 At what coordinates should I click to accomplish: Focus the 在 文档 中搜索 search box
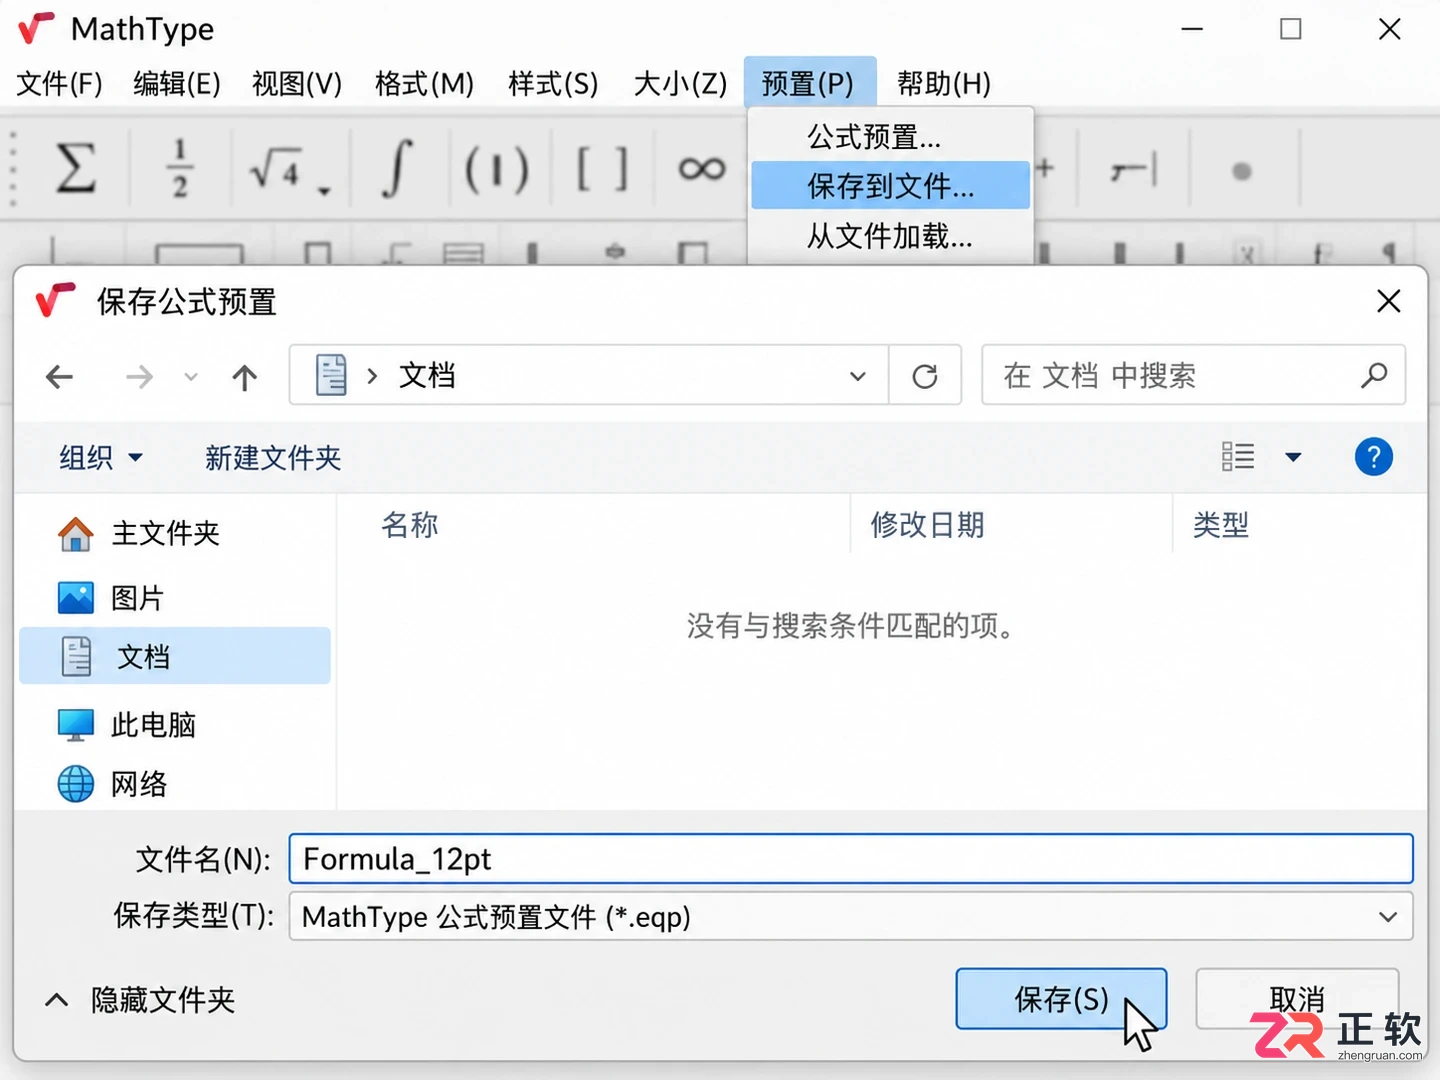[x=1194, y=375]
